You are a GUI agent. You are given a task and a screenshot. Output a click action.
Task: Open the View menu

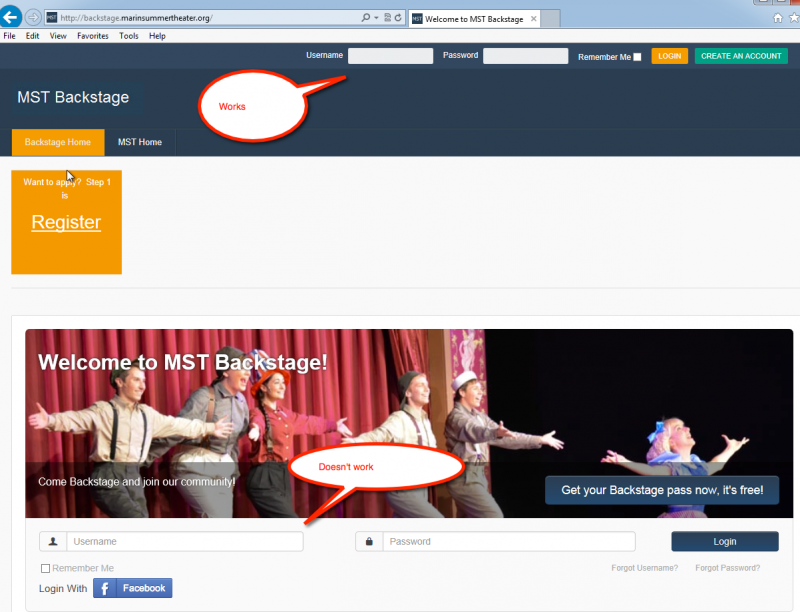click(58, 36)
